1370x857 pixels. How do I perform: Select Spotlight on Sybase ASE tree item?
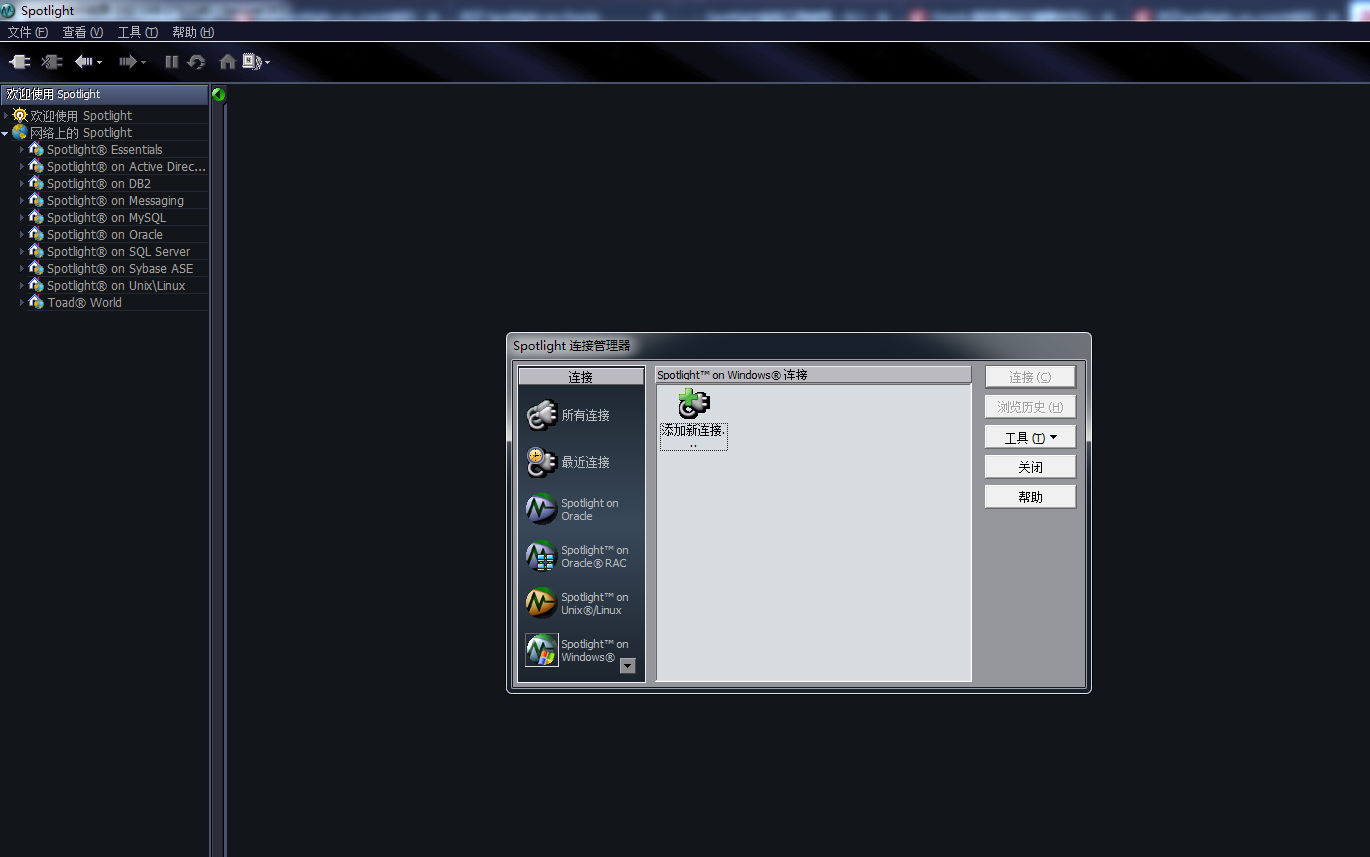coord(120,269)
